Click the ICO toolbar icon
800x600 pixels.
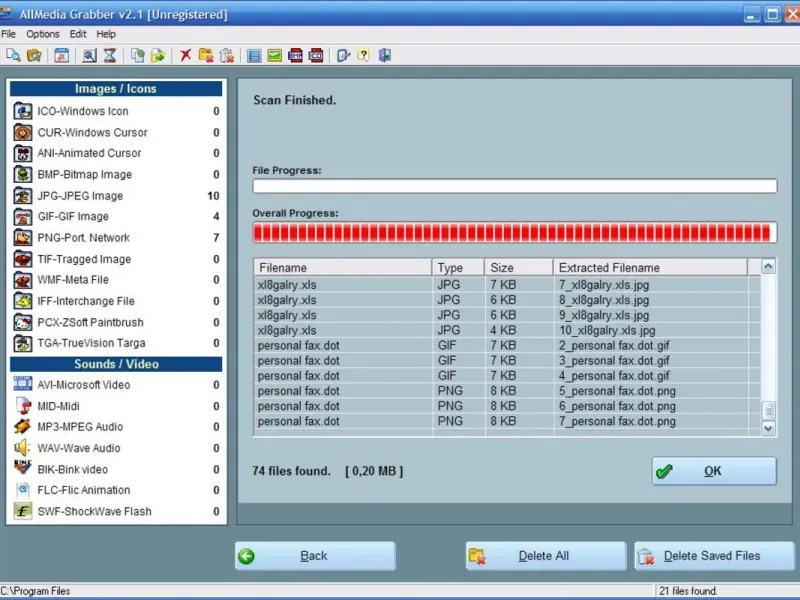[317, 56]
